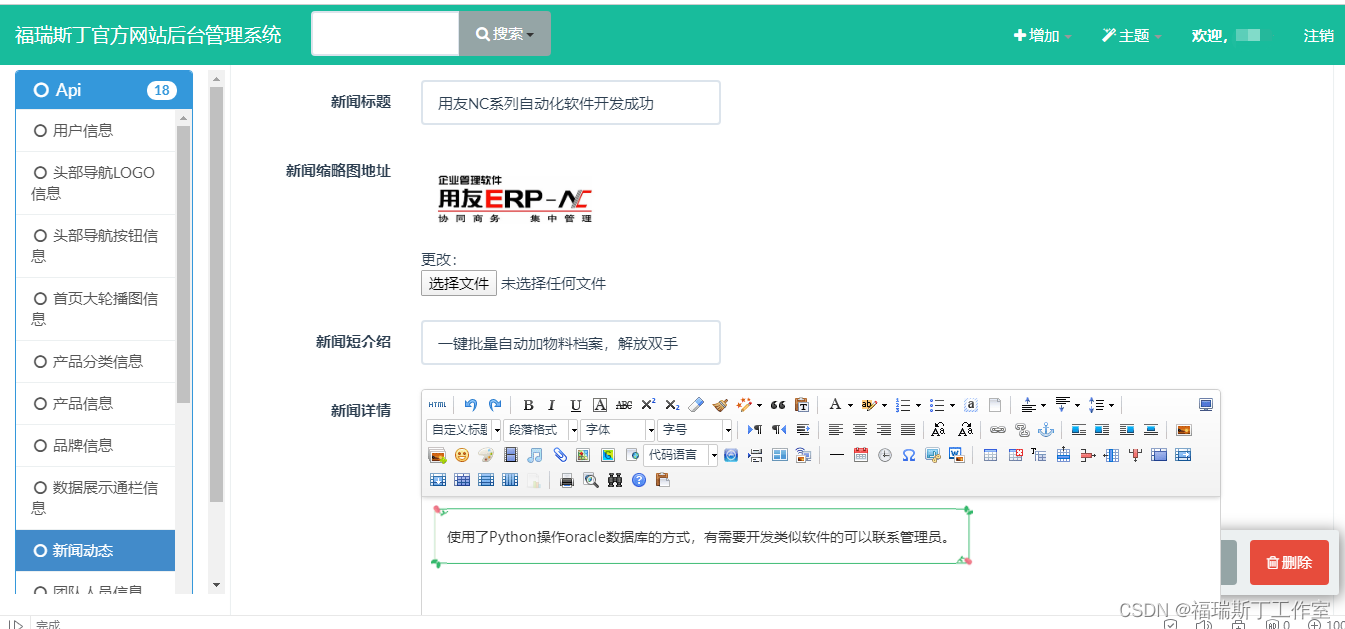1345x629 pixels.
Task: Toggle blockquote quotation marks icon
Action: [778, 405]
